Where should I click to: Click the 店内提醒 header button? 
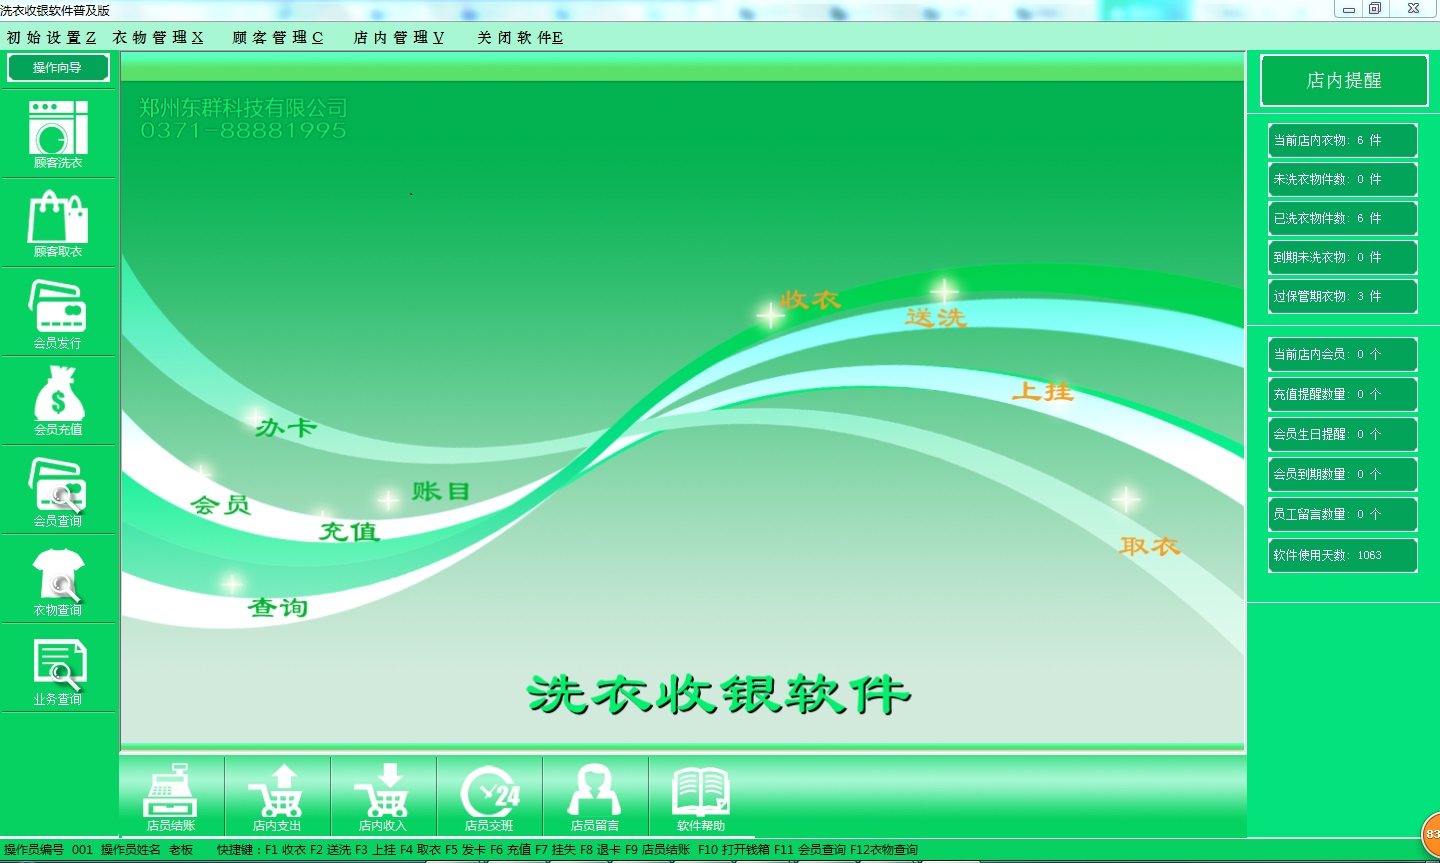pyautogui.click(x=1344, y=81)
